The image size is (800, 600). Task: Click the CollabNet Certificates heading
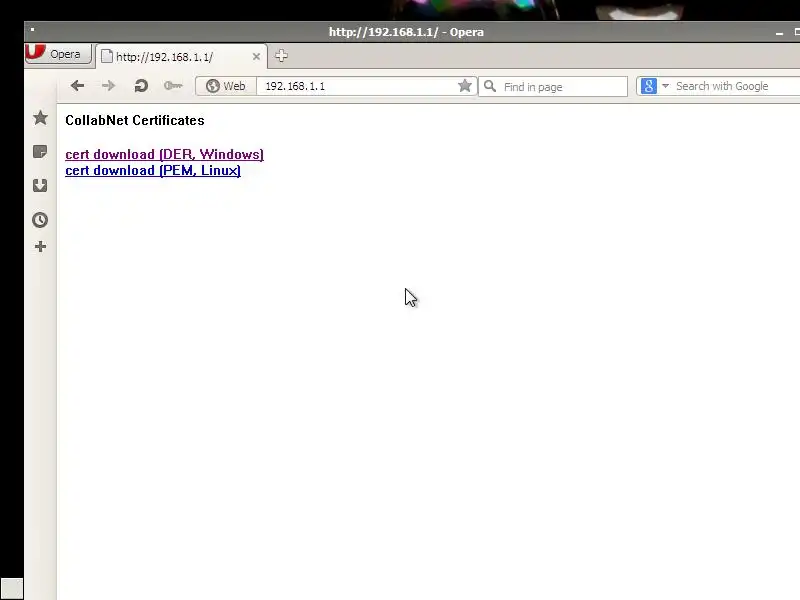(135, 120)
